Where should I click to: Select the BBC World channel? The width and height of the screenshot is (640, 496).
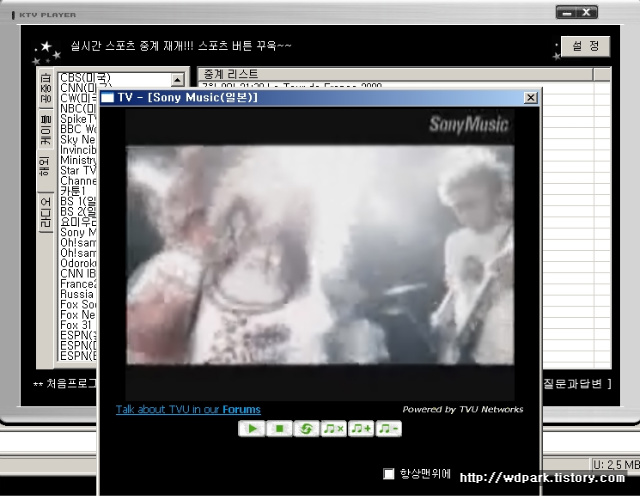78,129
